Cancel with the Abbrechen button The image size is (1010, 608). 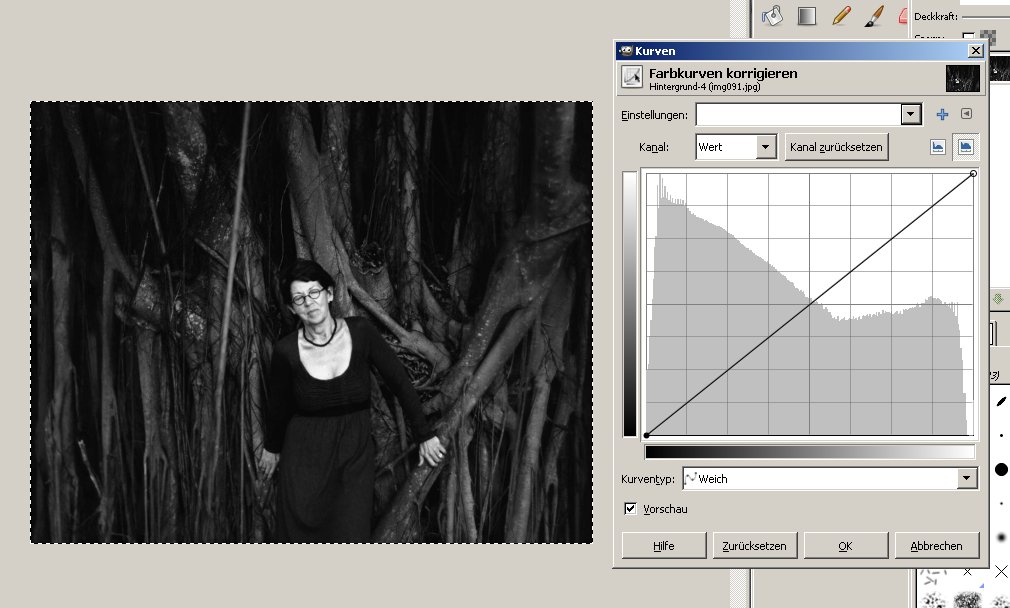pos(936,546)
